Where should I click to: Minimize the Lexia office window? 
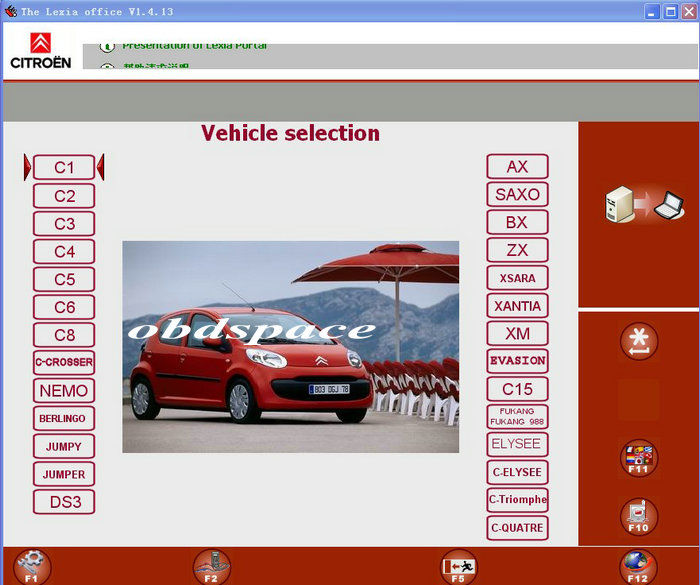651,12
